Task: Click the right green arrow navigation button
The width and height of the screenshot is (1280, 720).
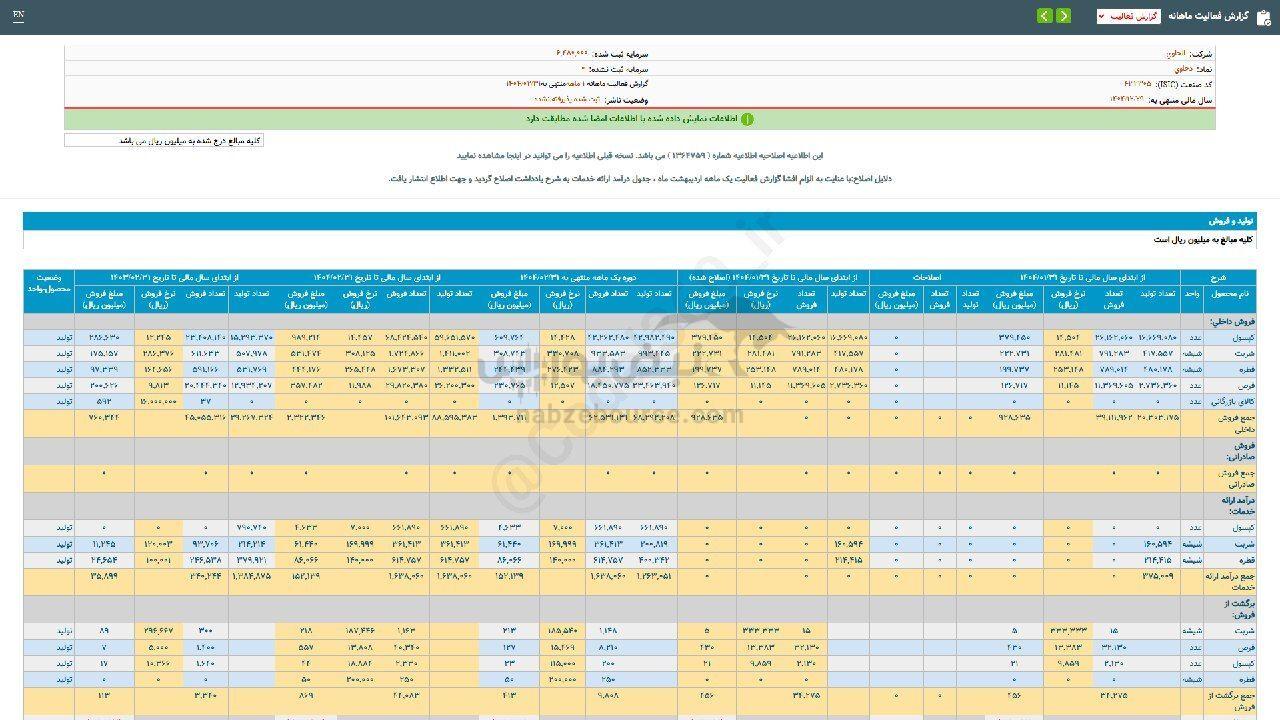Action: (x=1063, y=16)
